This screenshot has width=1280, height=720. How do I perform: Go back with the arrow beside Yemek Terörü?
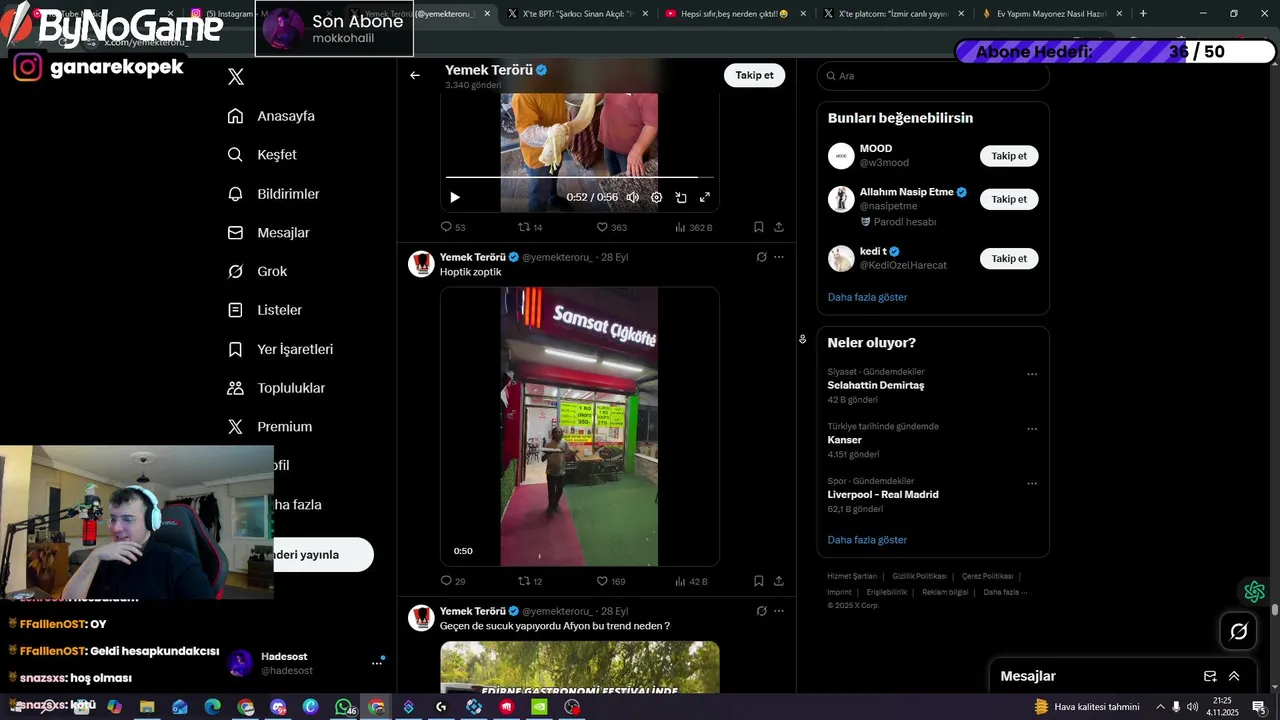pos(415,75)
